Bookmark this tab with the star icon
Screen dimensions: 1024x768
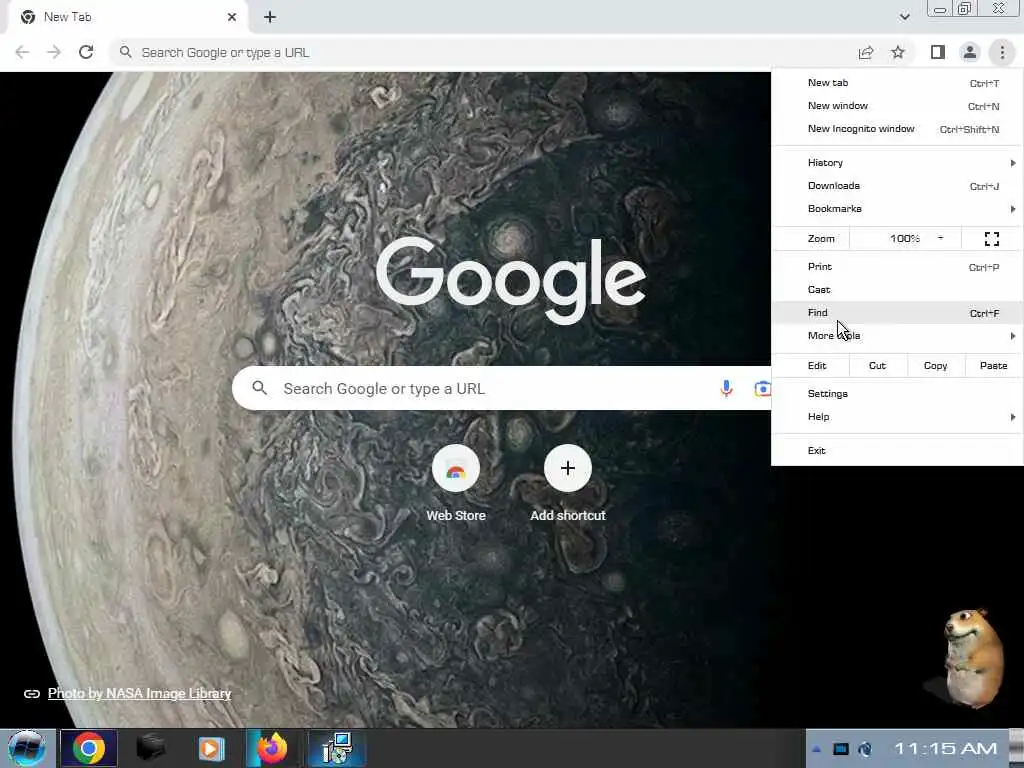[x=898, y=52]
